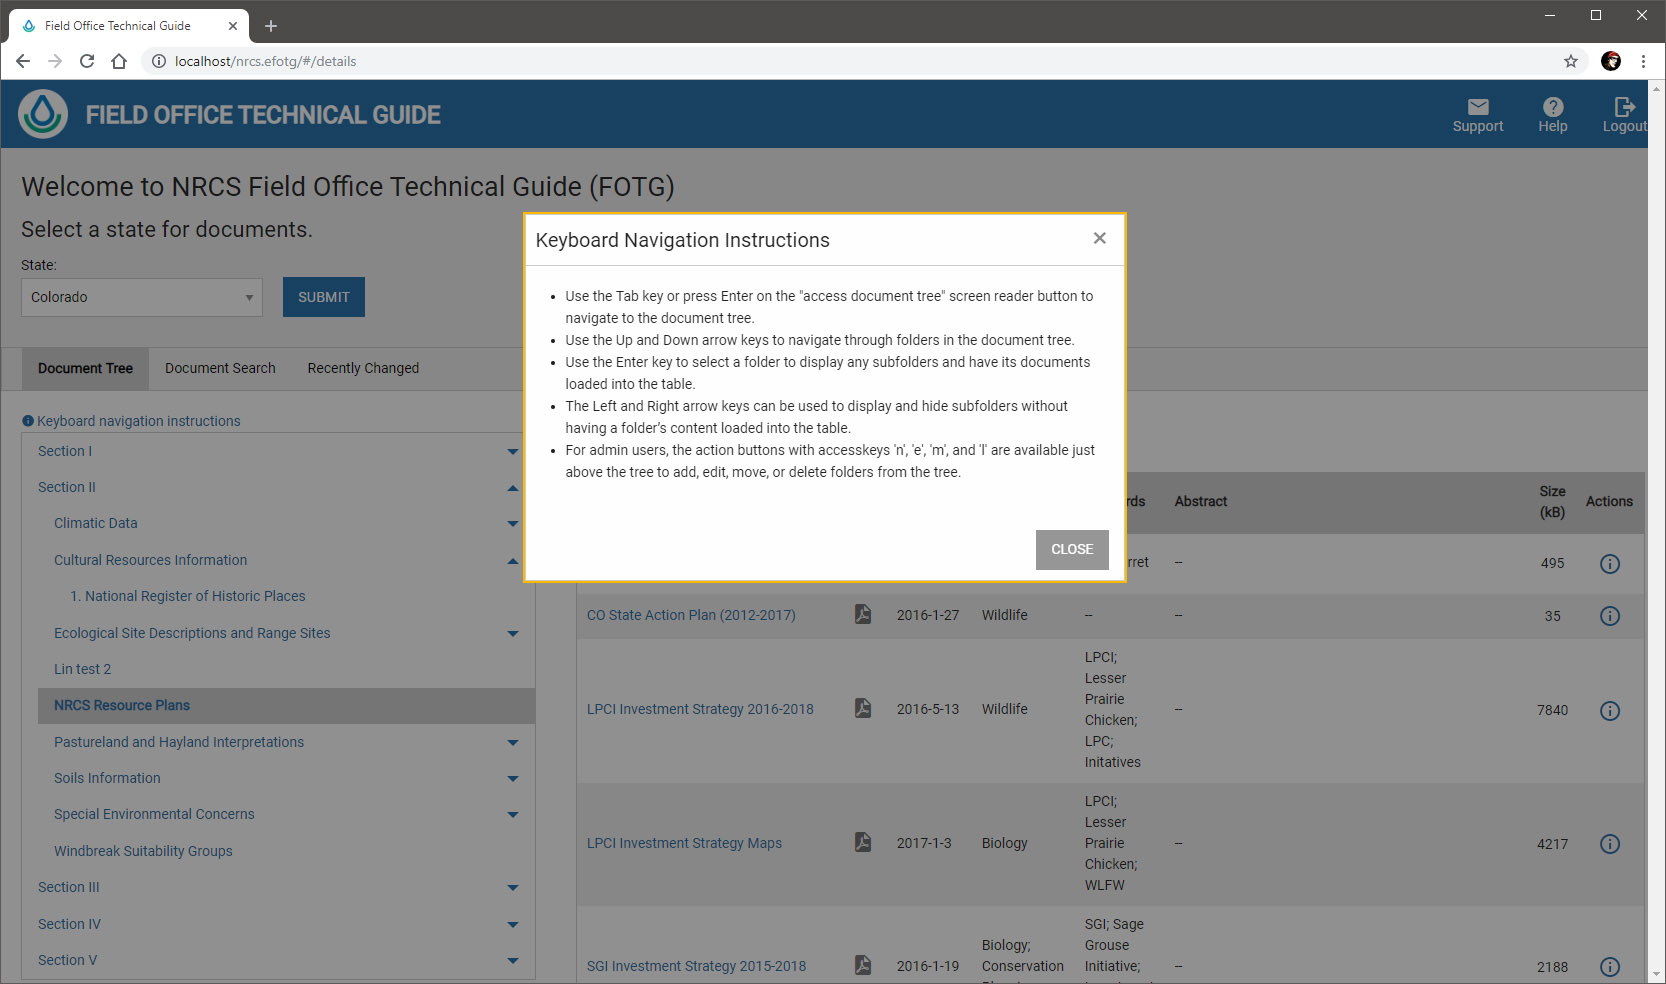The width and height of the screenshot is (1666, 984).
Task: Select Soils Information folder label
Action: coord(107,778)
